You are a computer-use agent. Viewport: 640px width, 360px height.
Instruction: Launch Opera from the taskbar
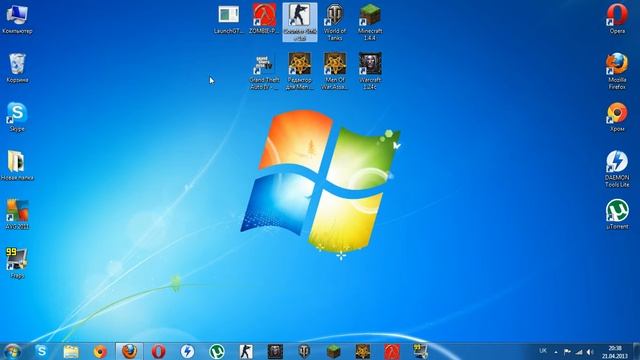click(158, 351)
